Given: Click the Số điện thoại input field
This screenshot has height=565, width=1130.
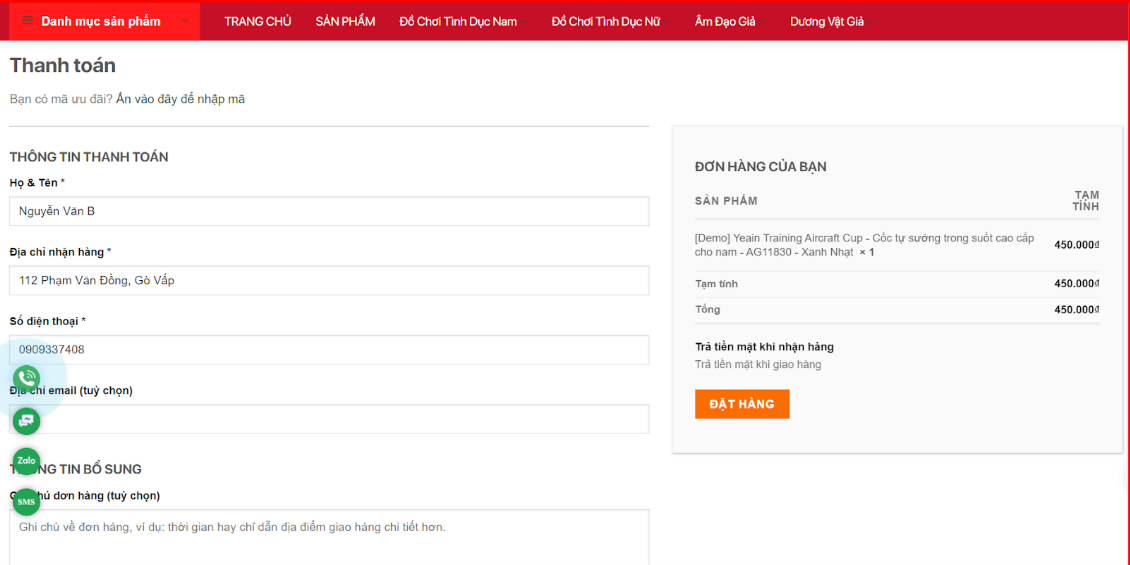Looking at the screenshot, I should 329,350.
